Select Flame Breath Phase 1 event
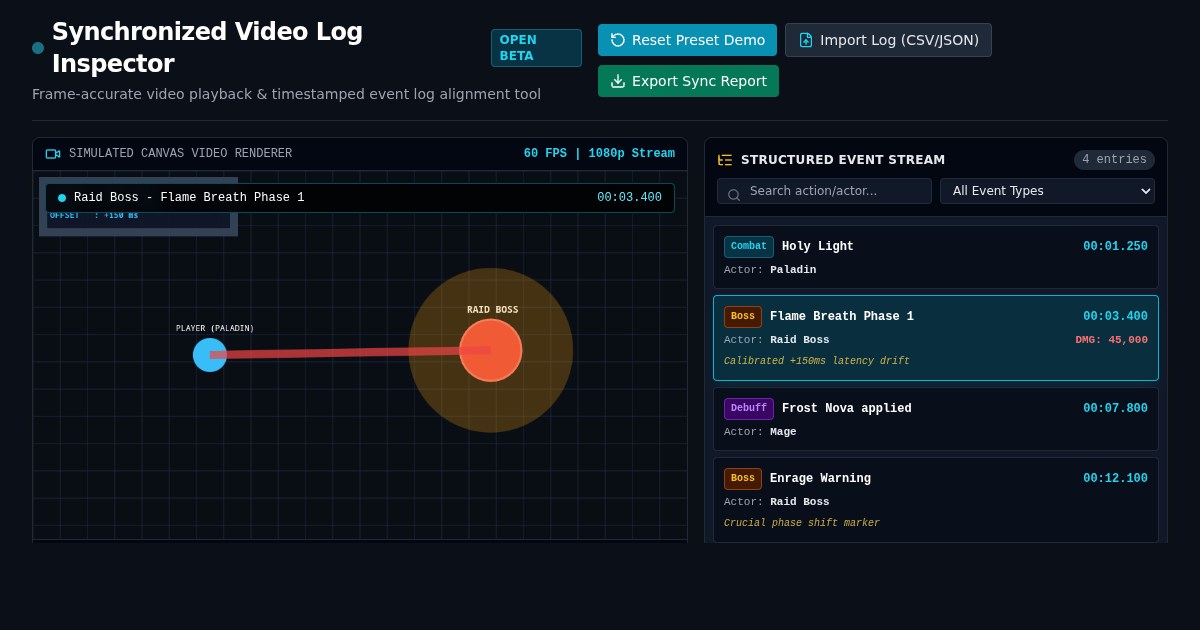The image size is (1200, 630). pos(935,338)
